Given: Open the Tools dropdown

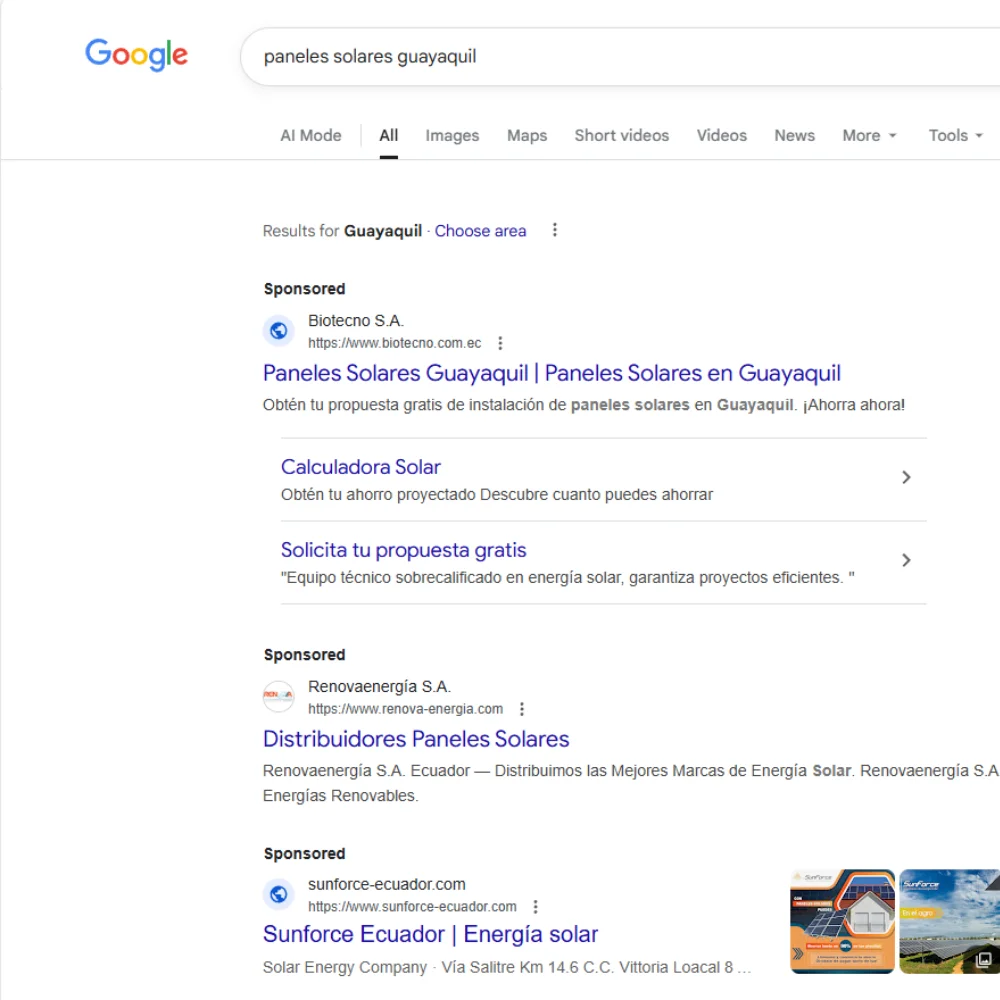Looking at the screenshot, I should tap(955, 136).
